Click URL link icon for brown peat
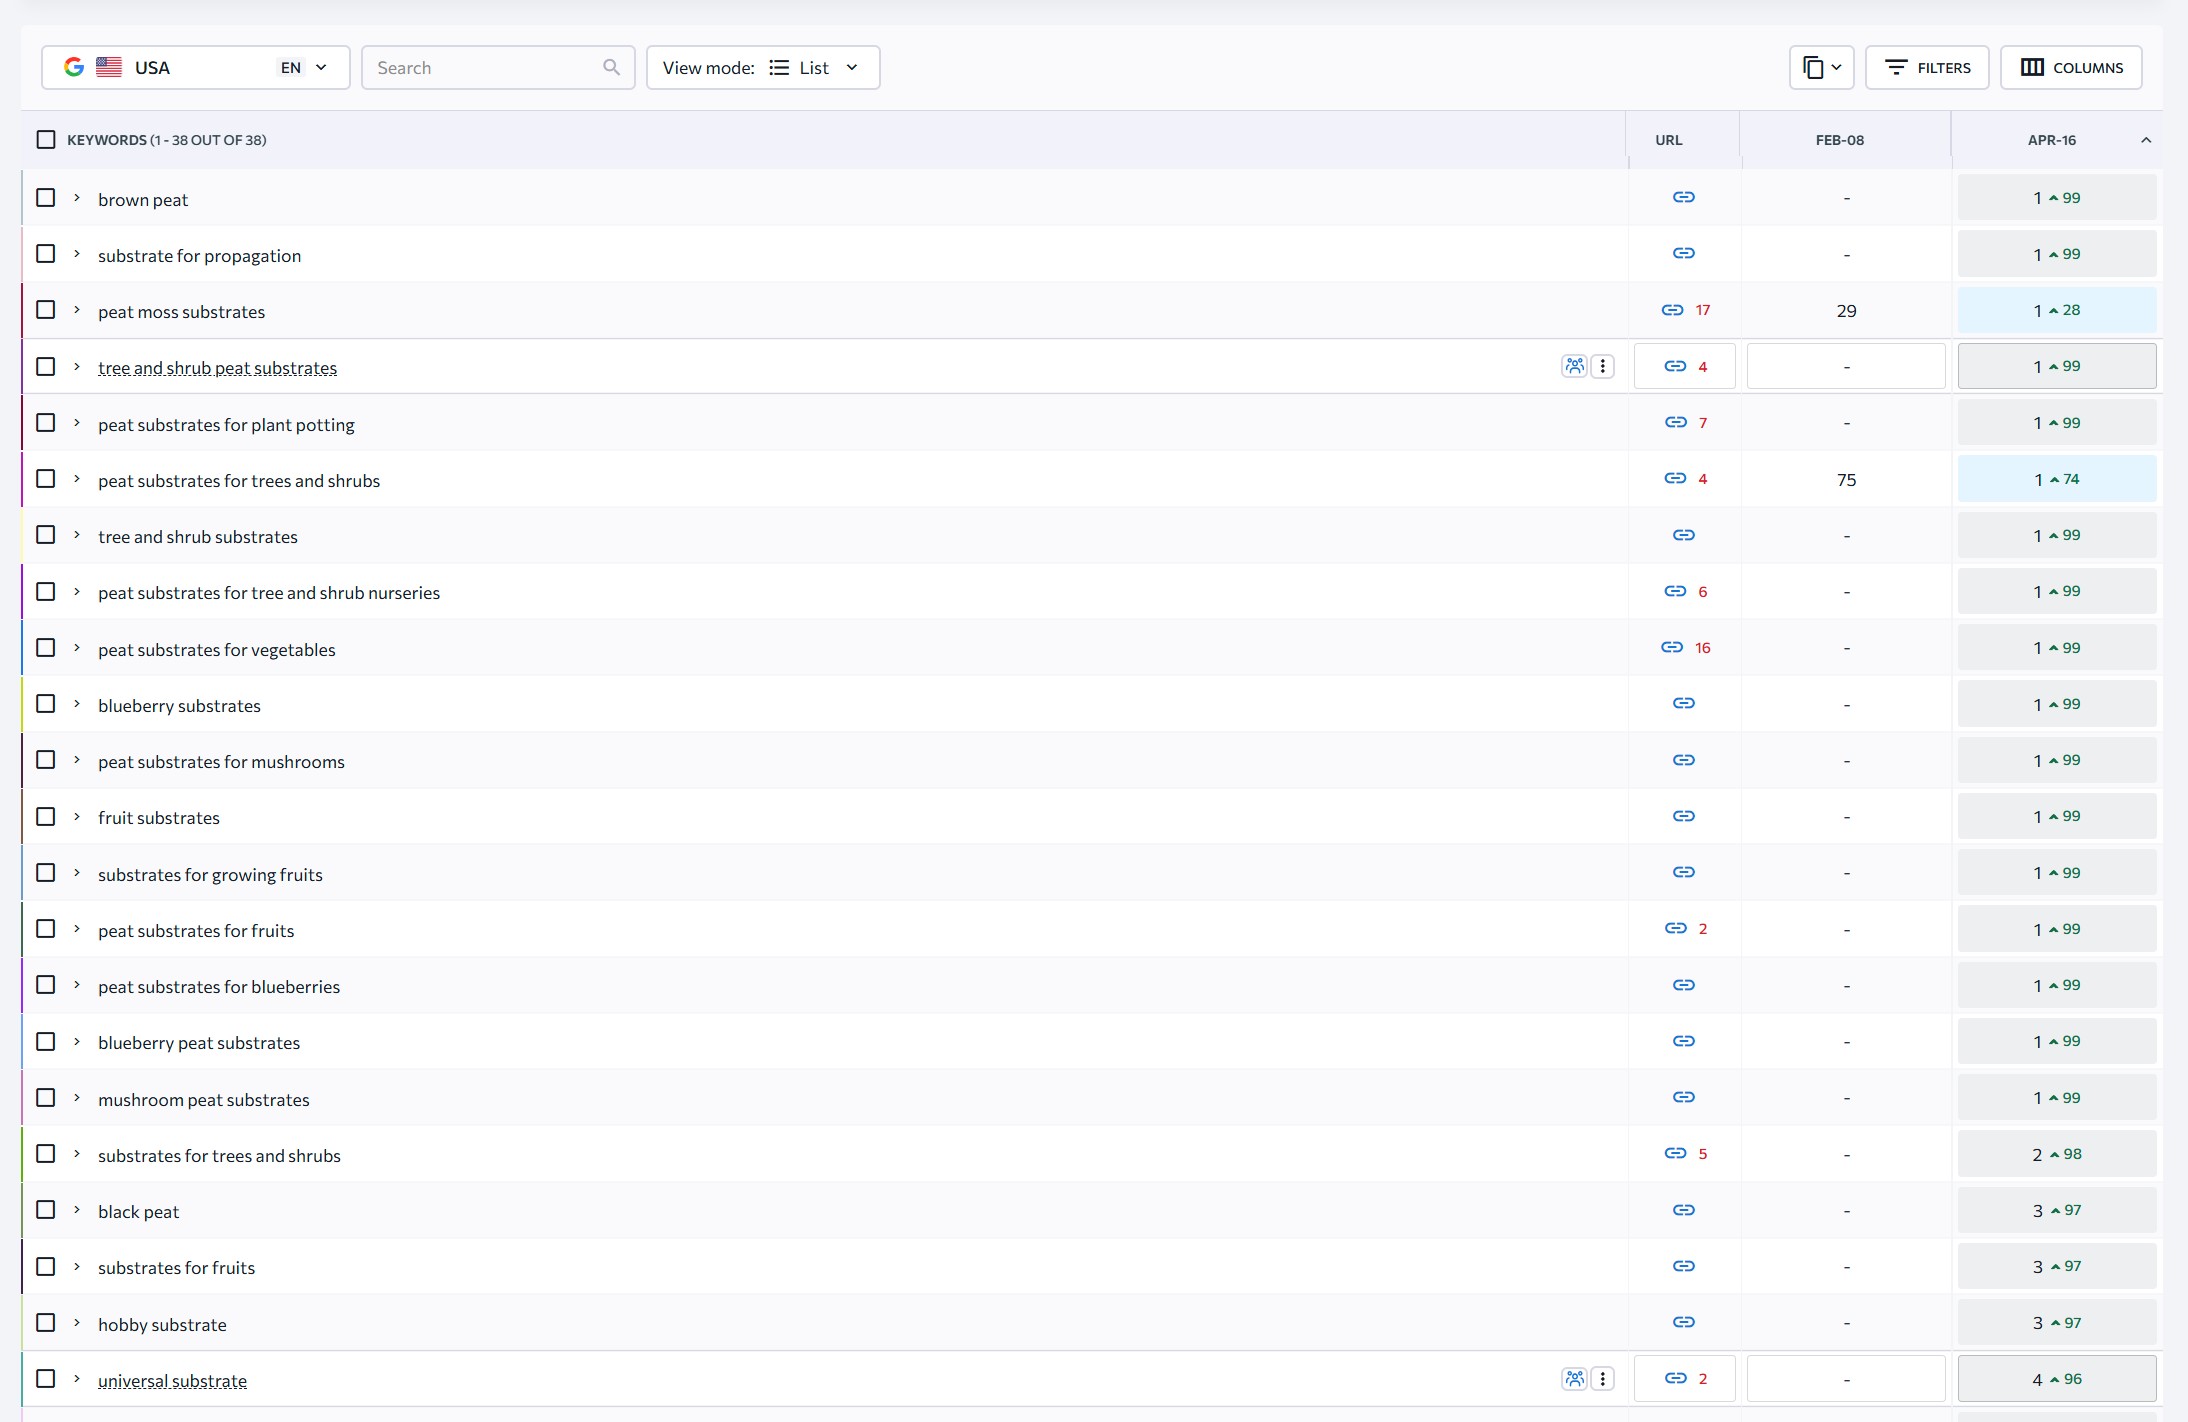The height and width of the screenshot is (1422, 2188). (x=1683, y=197)
